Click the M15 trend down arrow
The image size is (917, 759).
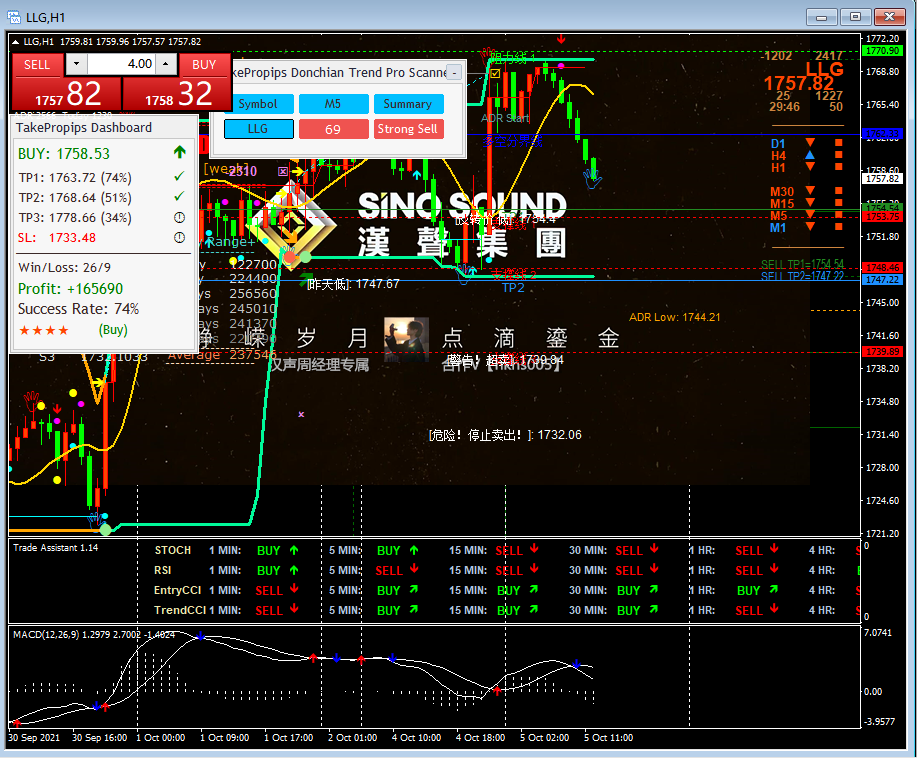(810, 202)
